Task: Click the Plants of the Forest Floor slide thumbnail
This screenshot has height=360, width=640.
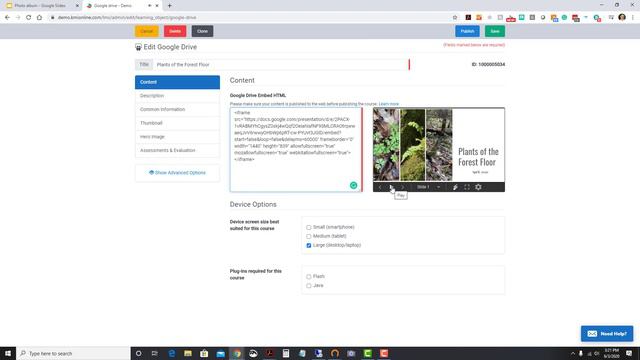Action: (439, 145)
